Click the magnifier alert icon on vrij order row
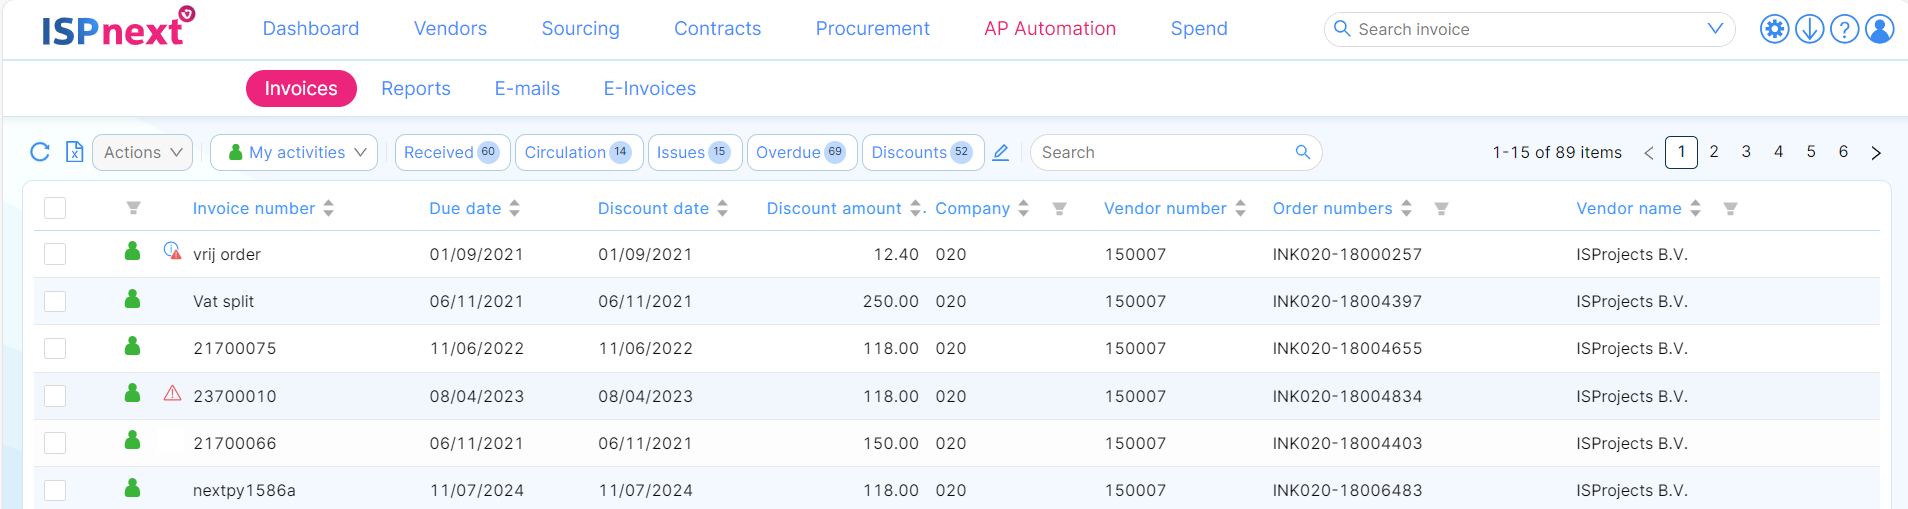 pyautogui.click(x=172, y=251)
